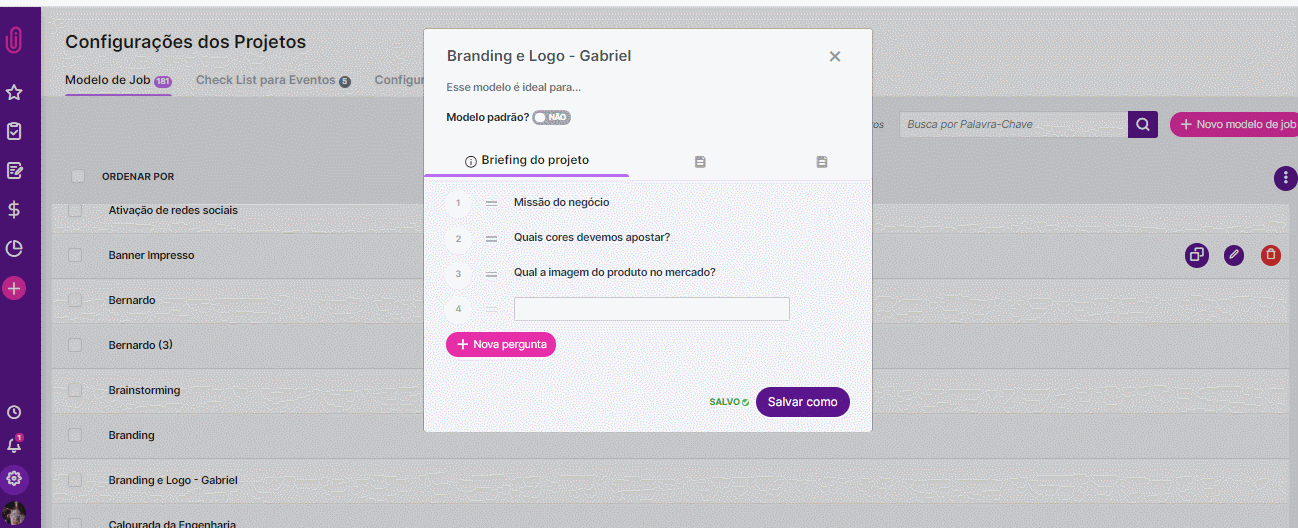Click the keyword search magnifier button
1298x528 pixels.
[1142, 124]
